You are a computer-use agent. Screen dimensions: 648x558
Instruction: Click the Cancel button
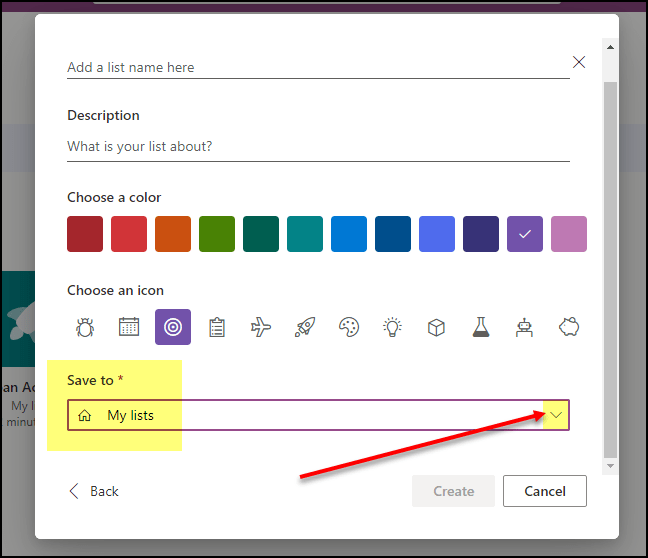pos(544,491)
